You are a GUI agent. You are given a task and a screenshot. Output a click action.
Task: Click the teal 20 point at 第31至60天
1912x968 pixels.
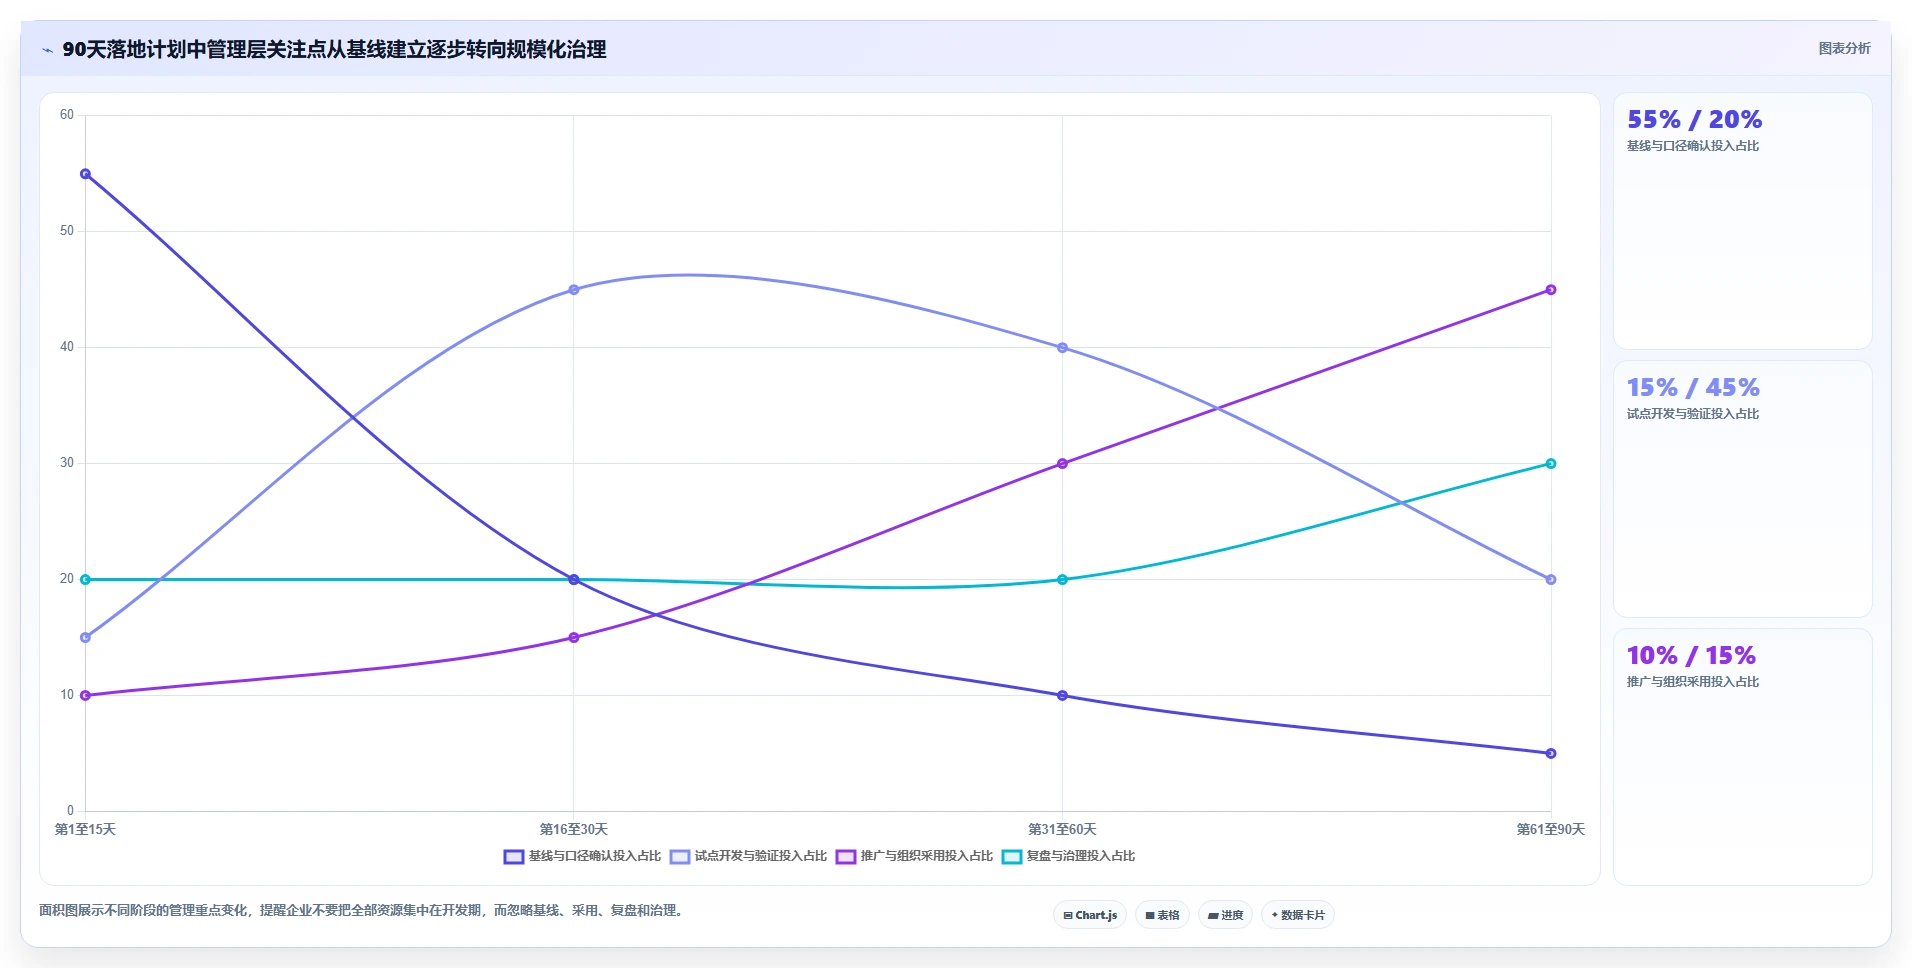1062,580
